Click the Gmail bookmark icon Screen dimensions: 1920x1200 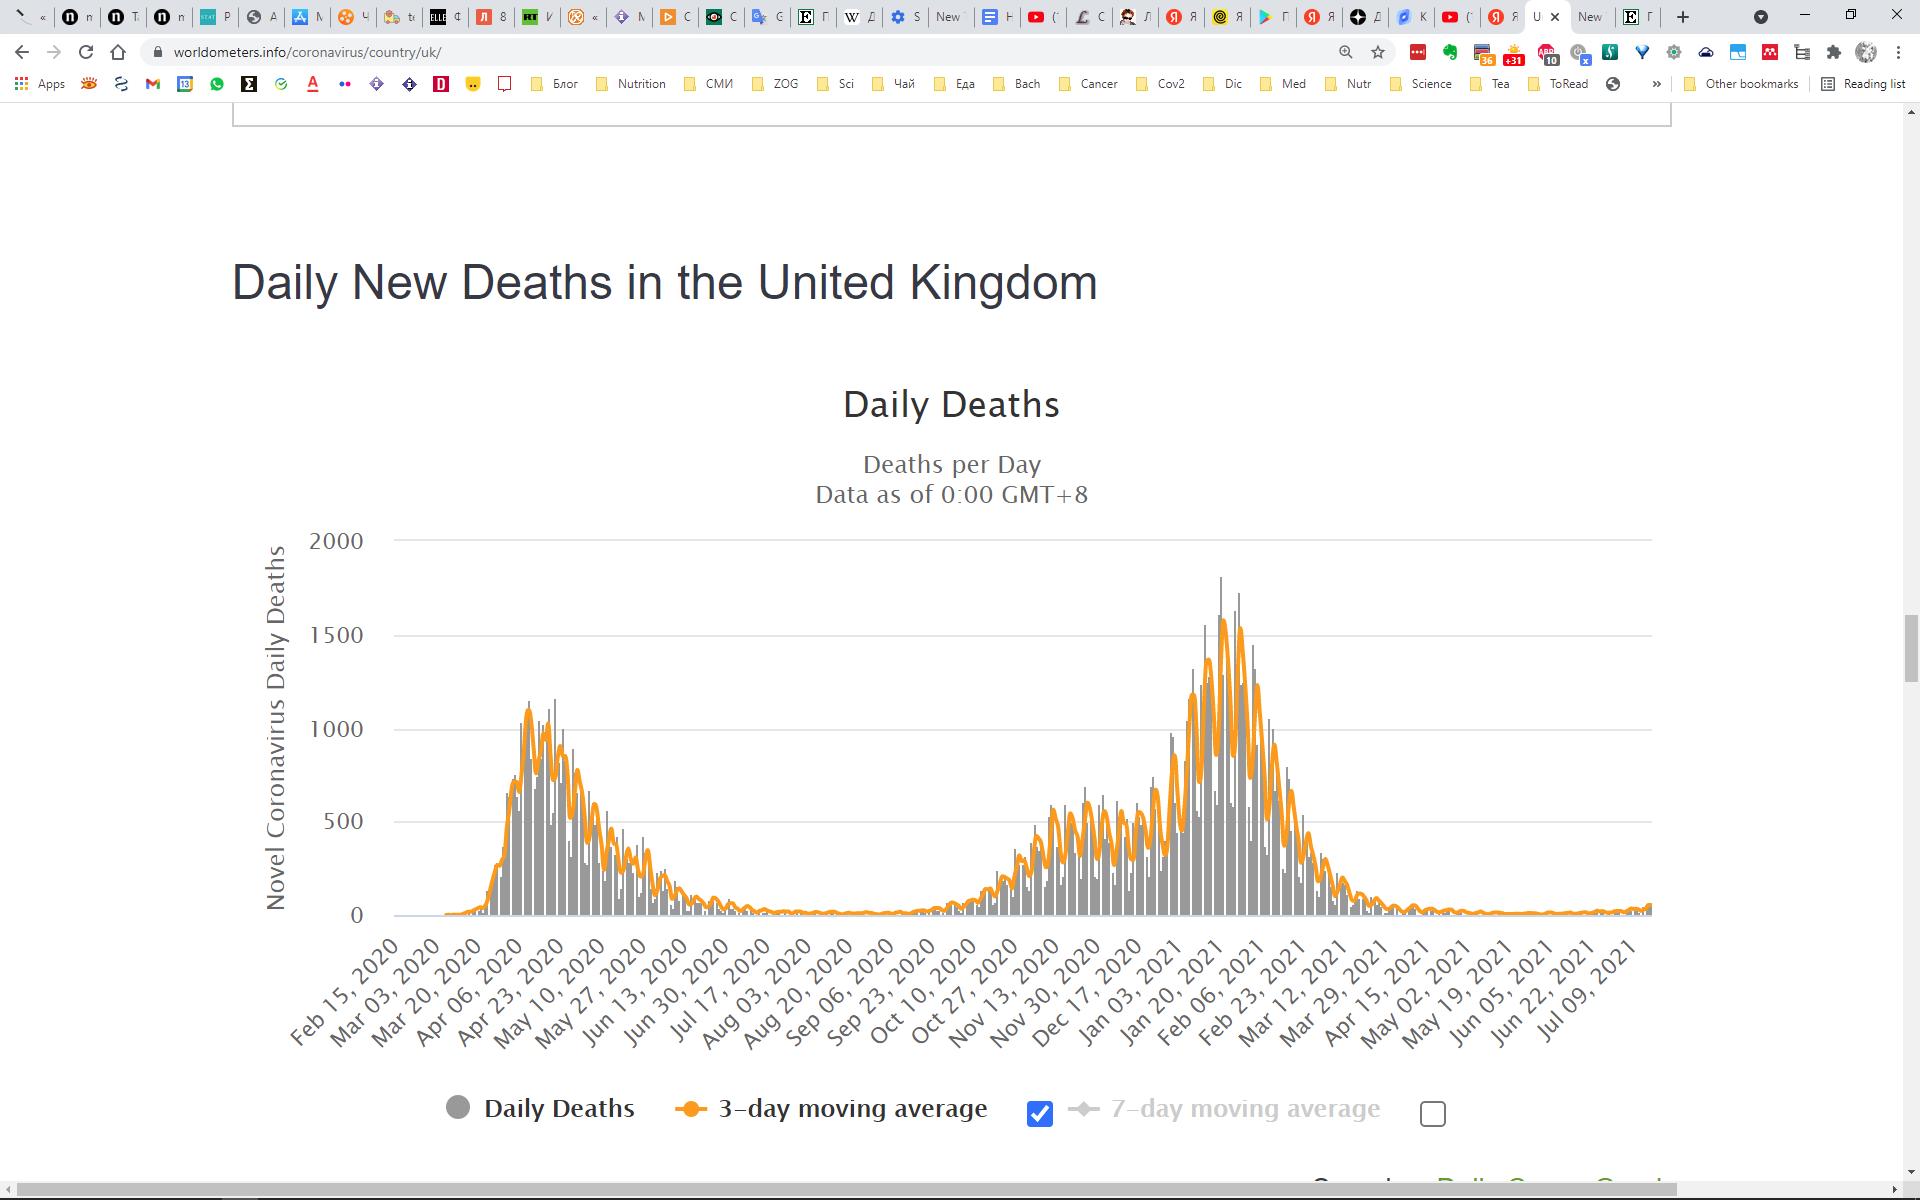click(153, 84)
